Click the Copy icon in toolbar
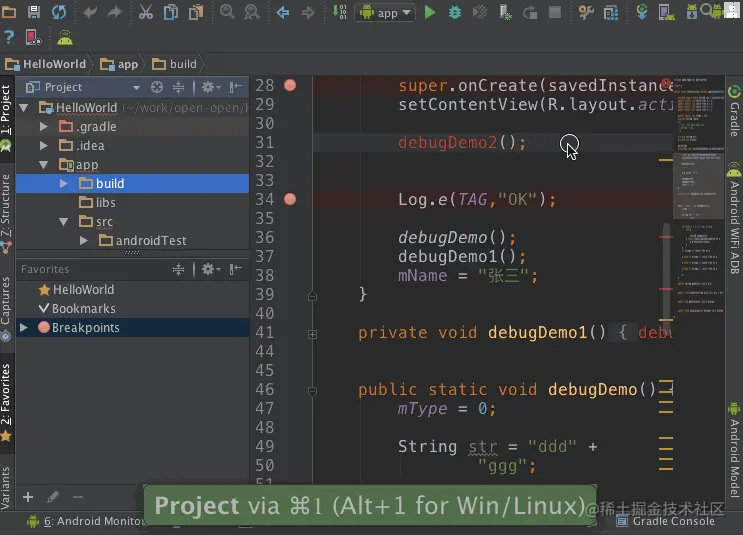Screen dimensions: 743x535 click(171, 12)
